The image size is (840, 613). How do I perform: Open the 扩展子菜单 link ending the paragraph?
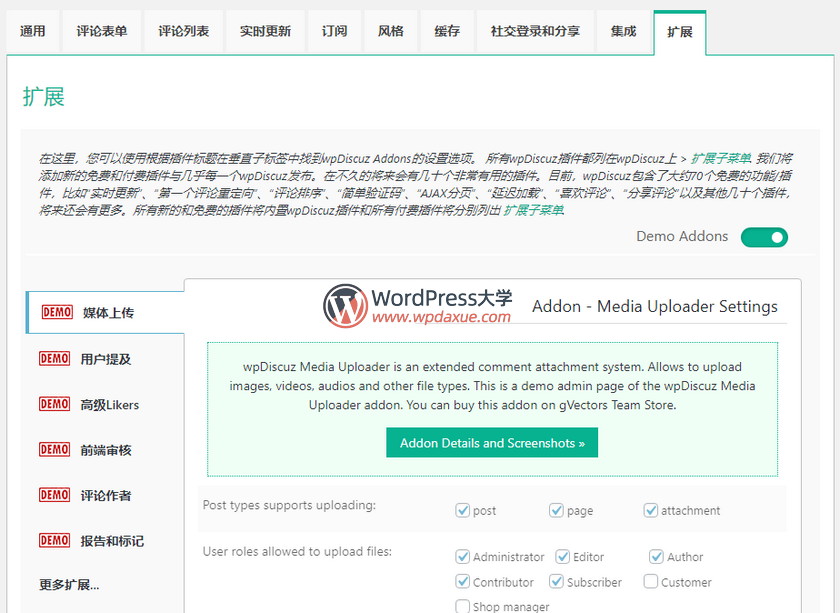[x=533, y=210]
